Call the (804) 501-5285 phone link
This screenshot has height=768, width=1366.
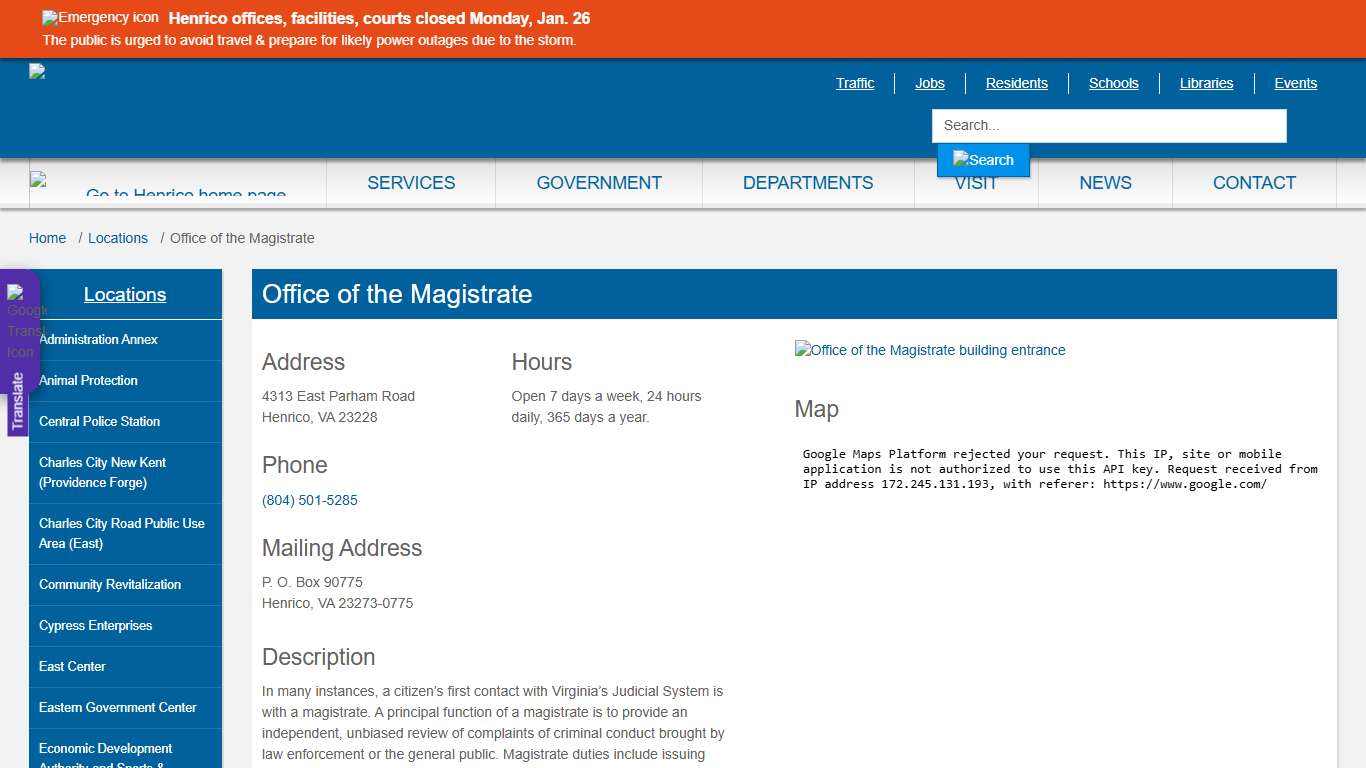coord(309,500)
